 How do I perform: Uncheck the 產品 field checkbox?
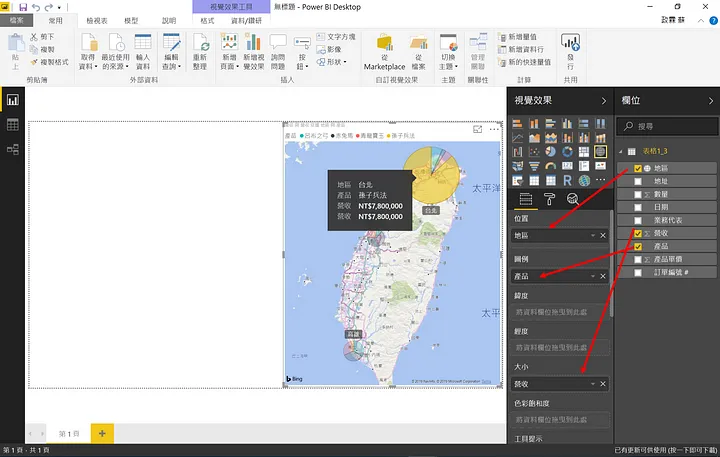click(x=638, y=247)
